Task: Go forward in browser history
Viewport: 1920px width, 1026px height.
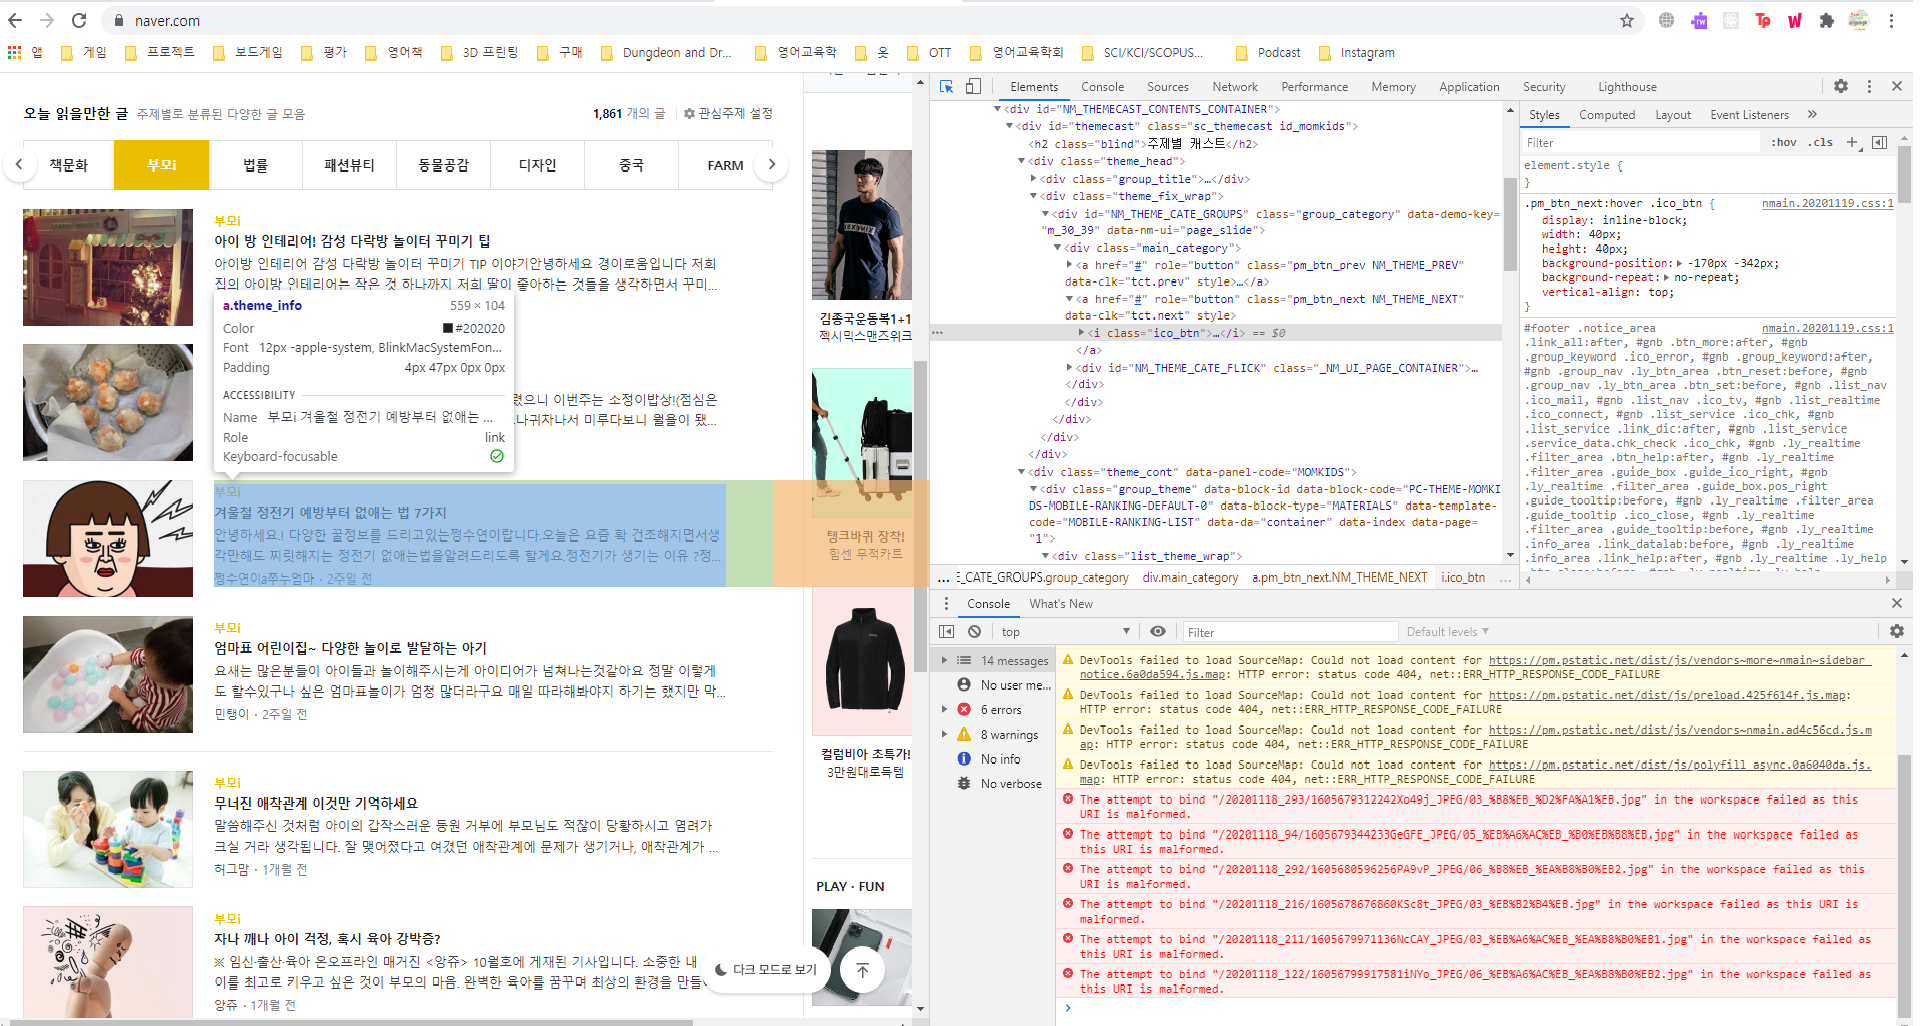Action: tap(47, 20)
